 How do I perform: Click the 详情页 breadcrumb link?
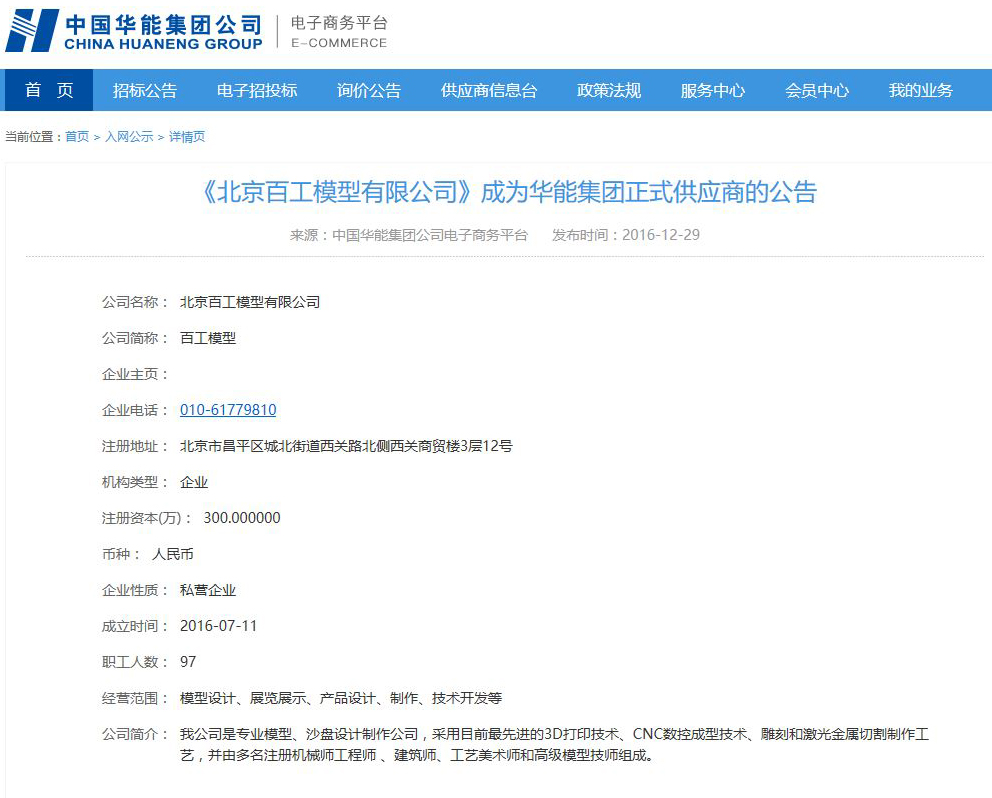click(x=187, y=137)
